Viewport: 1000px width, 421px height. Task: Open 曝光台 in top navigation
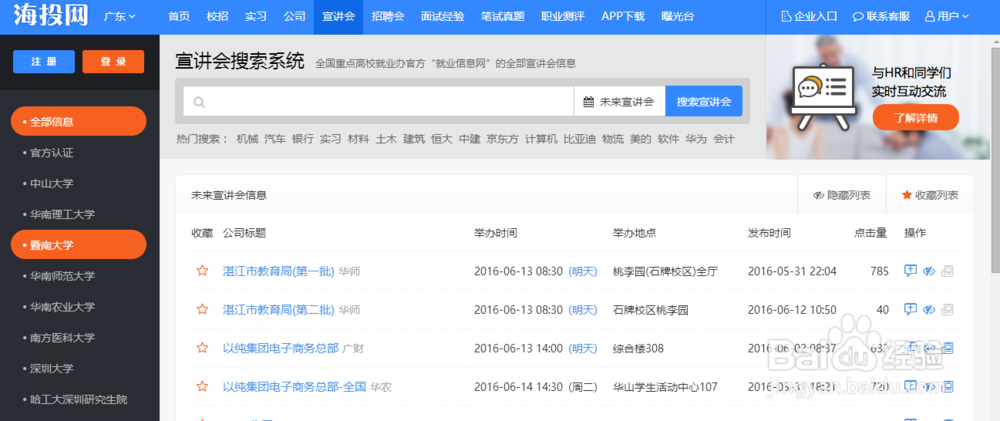click(677, 17)
